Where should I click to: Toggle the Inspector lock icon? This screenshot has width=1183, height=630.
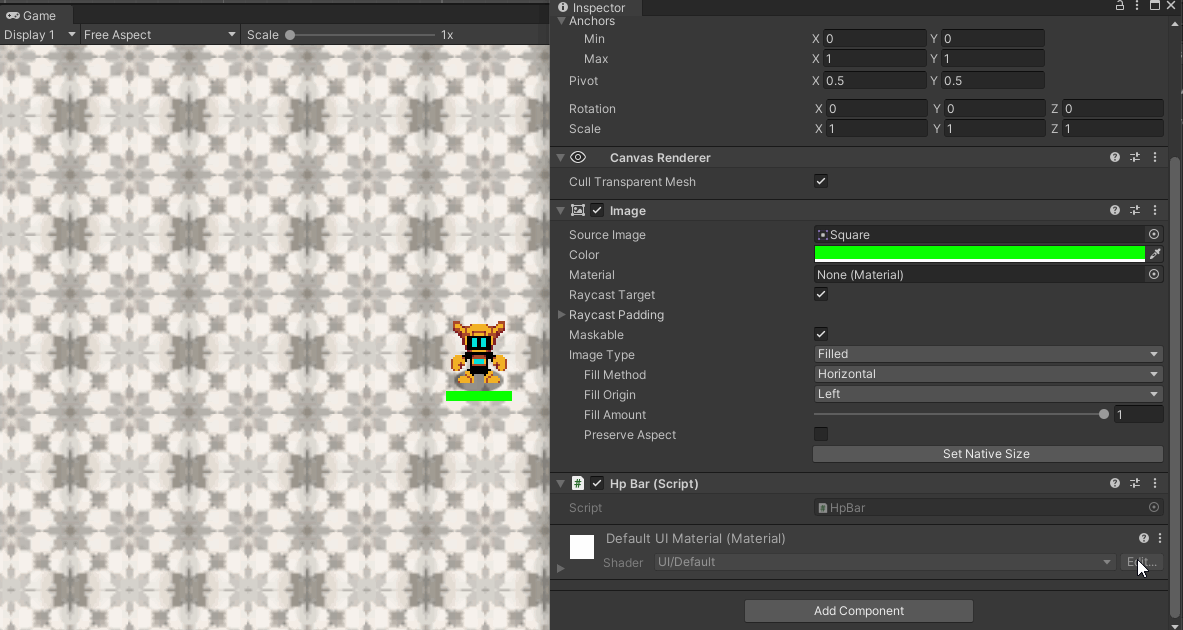coord(1120,6)
